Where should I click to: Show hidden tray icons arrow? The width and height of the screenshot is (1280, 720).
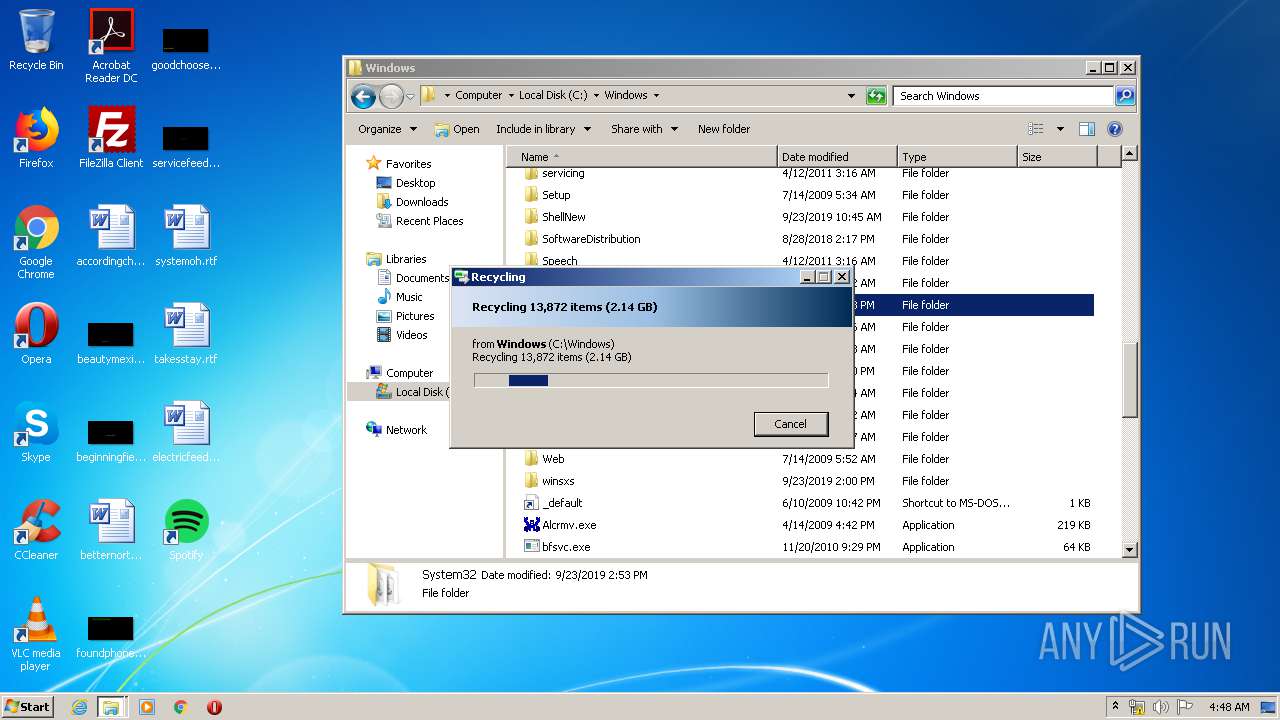pos(1115,707)
